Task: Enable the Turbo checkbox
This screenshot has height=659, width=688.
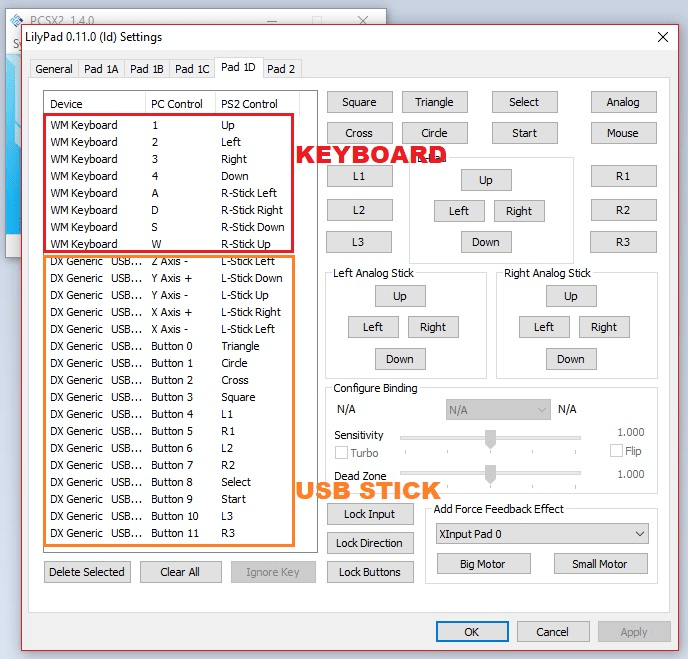Action: pyautogui.click(x=342, y=453)
